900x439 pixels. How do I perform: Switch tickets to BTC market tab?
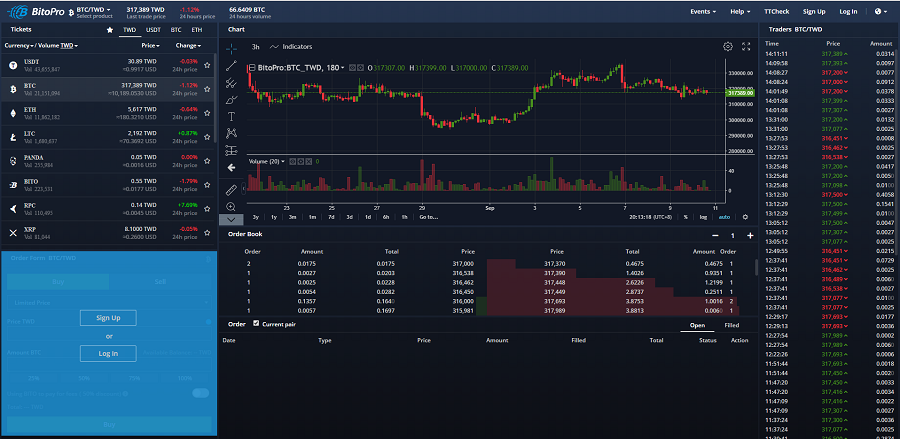[x=176, y=30]
